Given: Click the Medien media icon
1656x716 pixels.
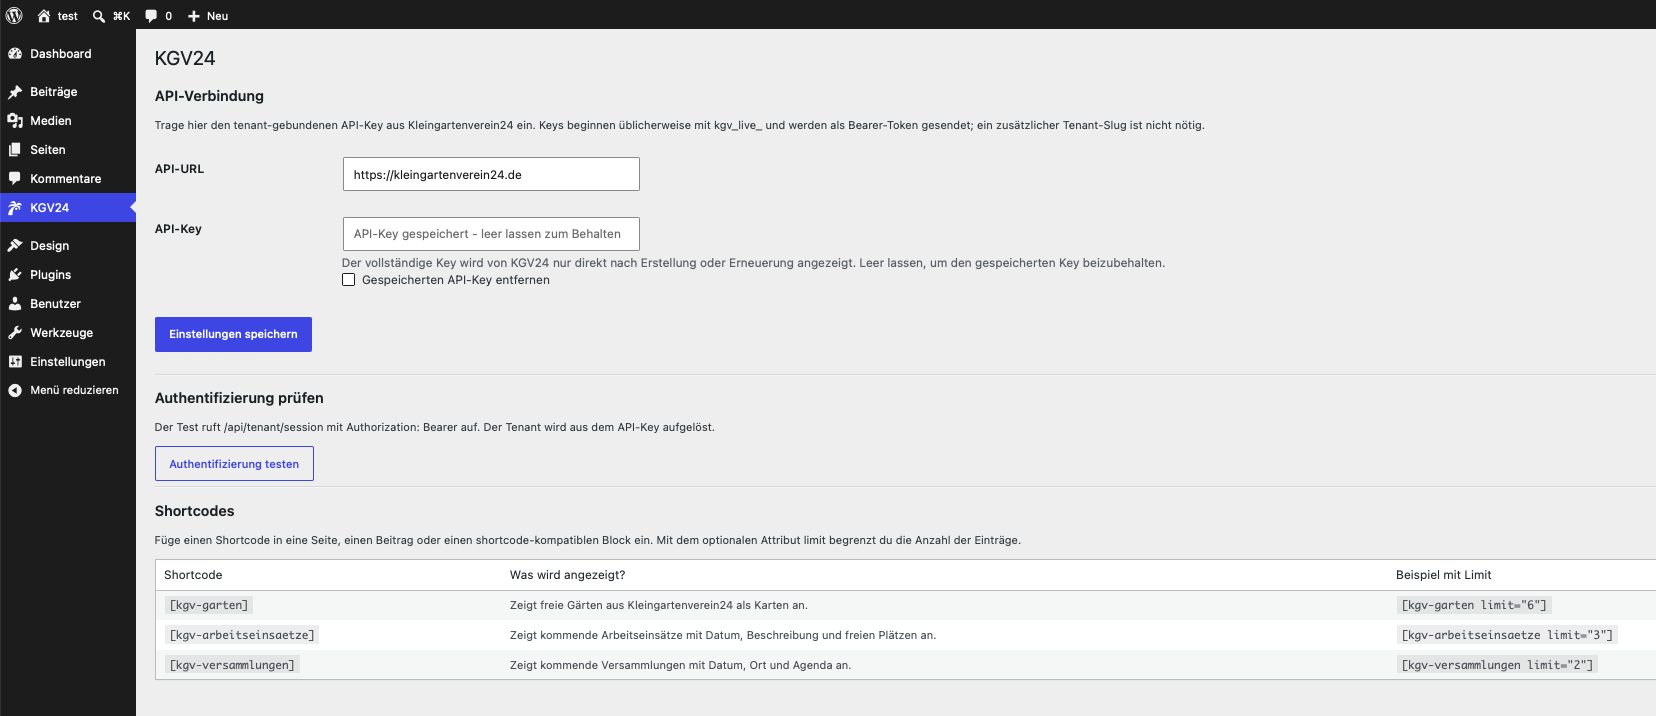Looking at the screenshot, I should (x=15, y=121).
